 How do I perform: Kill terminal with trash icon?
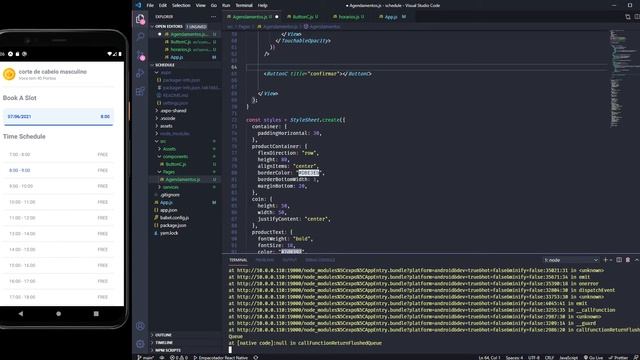pos(628,260)
